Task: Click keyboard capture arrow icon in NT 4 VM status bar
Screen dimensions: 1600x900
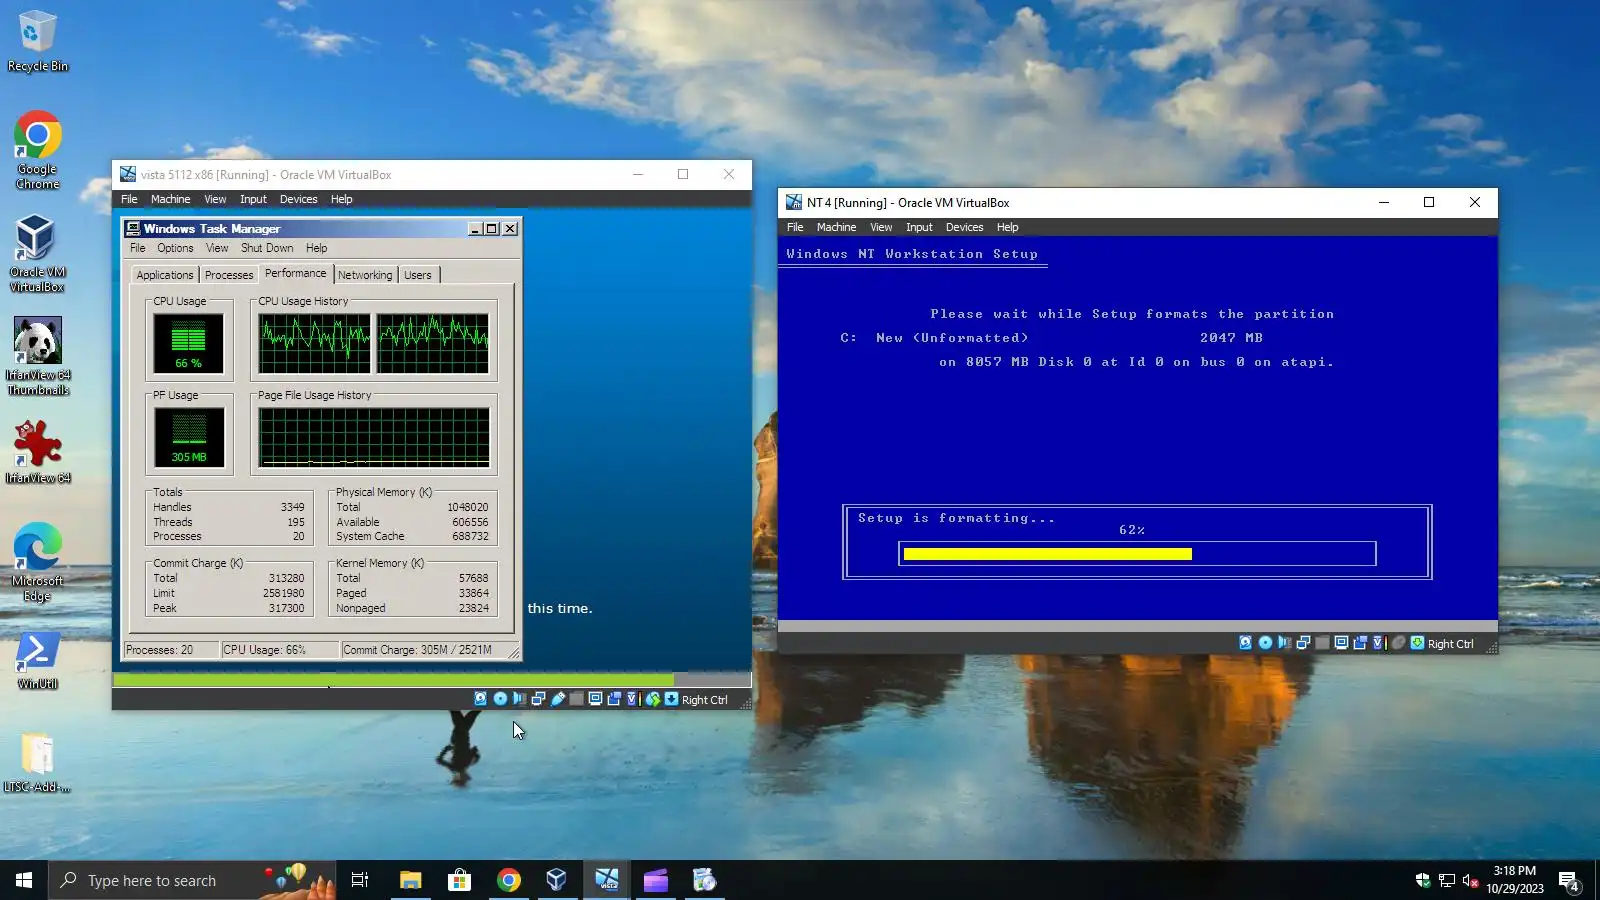Action: 1417,643
